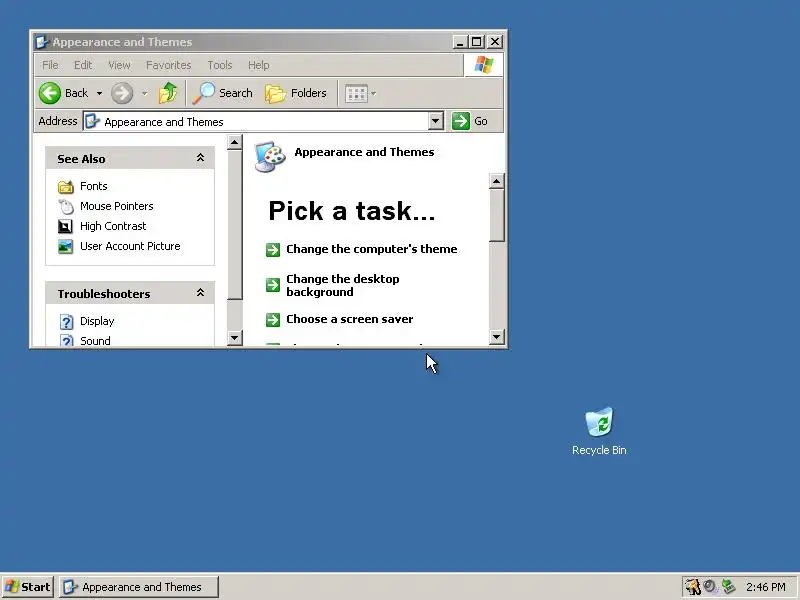Collapse the Troubleshooters panel
Image resolution: width=800 pixels, height=600 pixels.
(201, 293)
